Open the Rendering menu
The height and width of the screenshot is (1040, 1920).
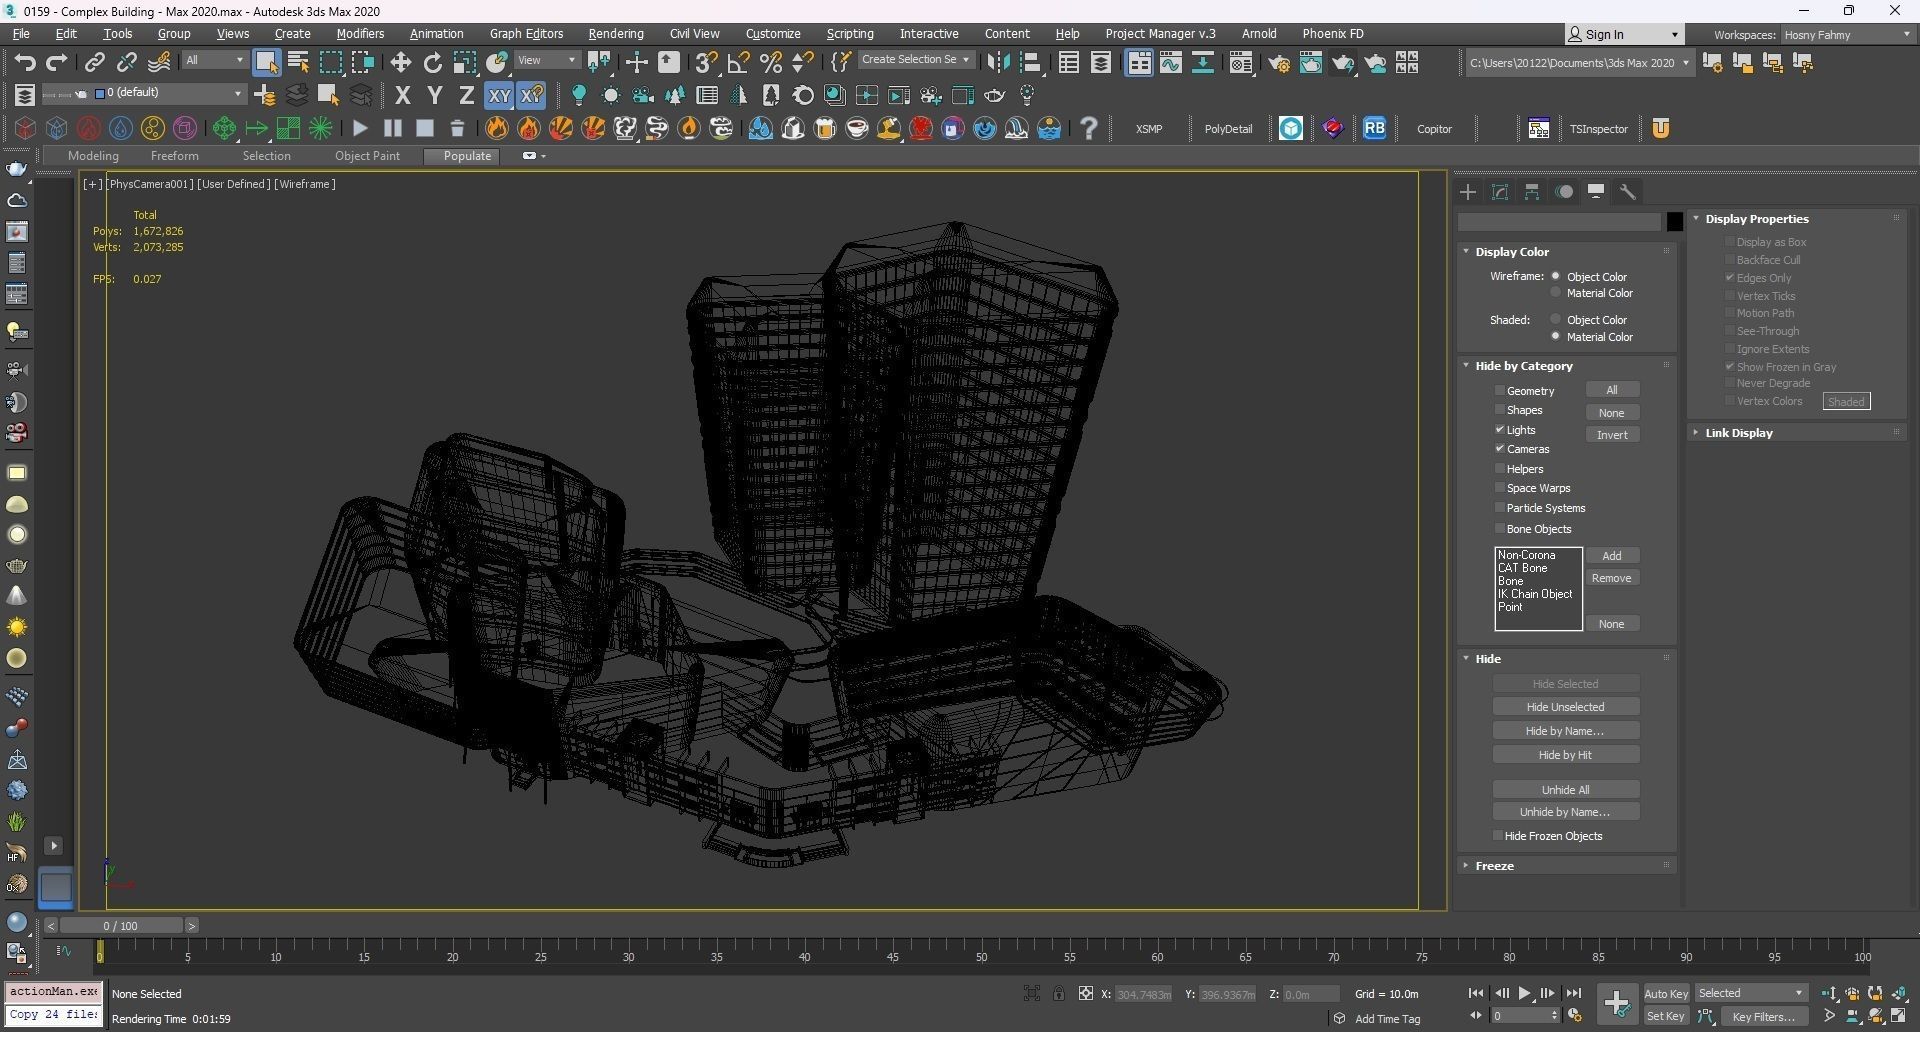pyautogui.click(x=615, y=34)
